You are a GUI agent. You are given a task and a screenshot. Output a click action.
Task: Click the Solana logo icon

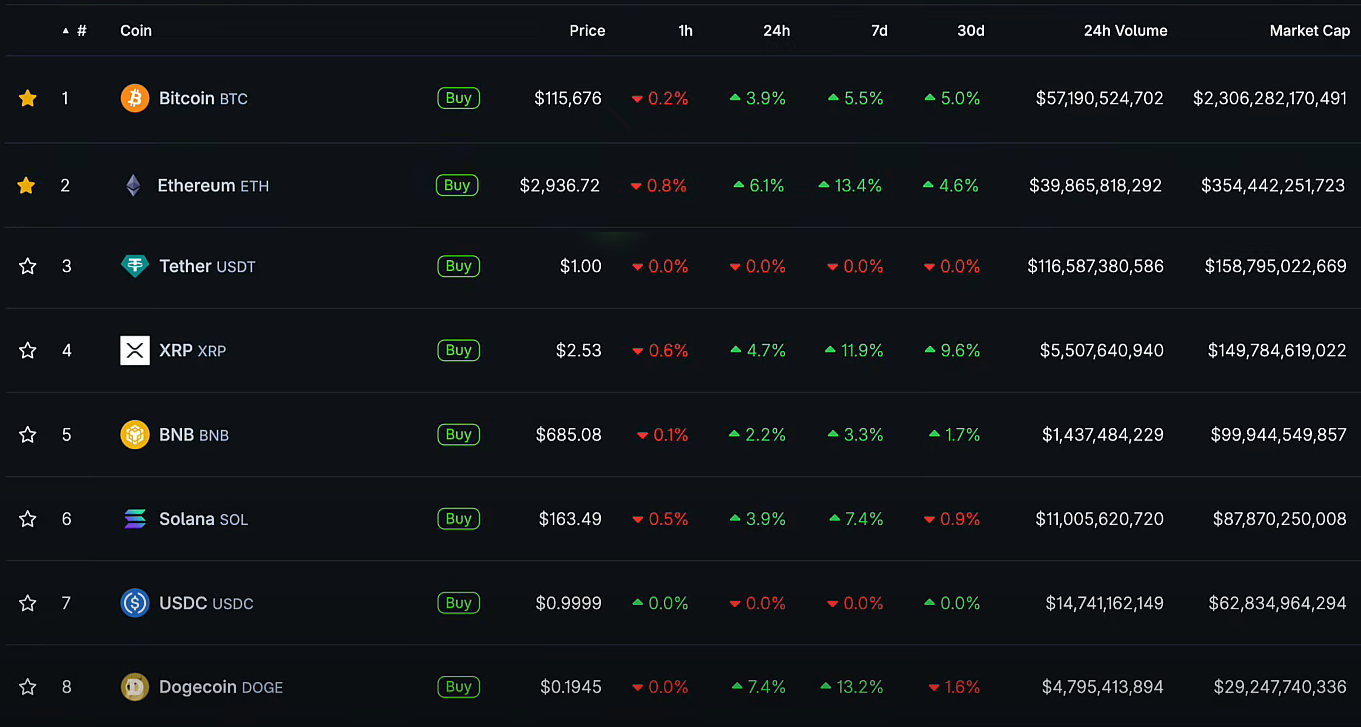(x=135, y=519)
